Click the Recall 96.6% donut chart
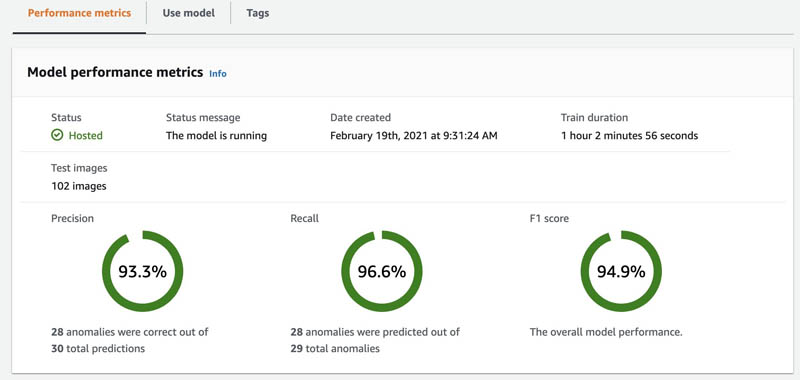The height and width of the screenshot is (380, 800). (x=382, y=271)
